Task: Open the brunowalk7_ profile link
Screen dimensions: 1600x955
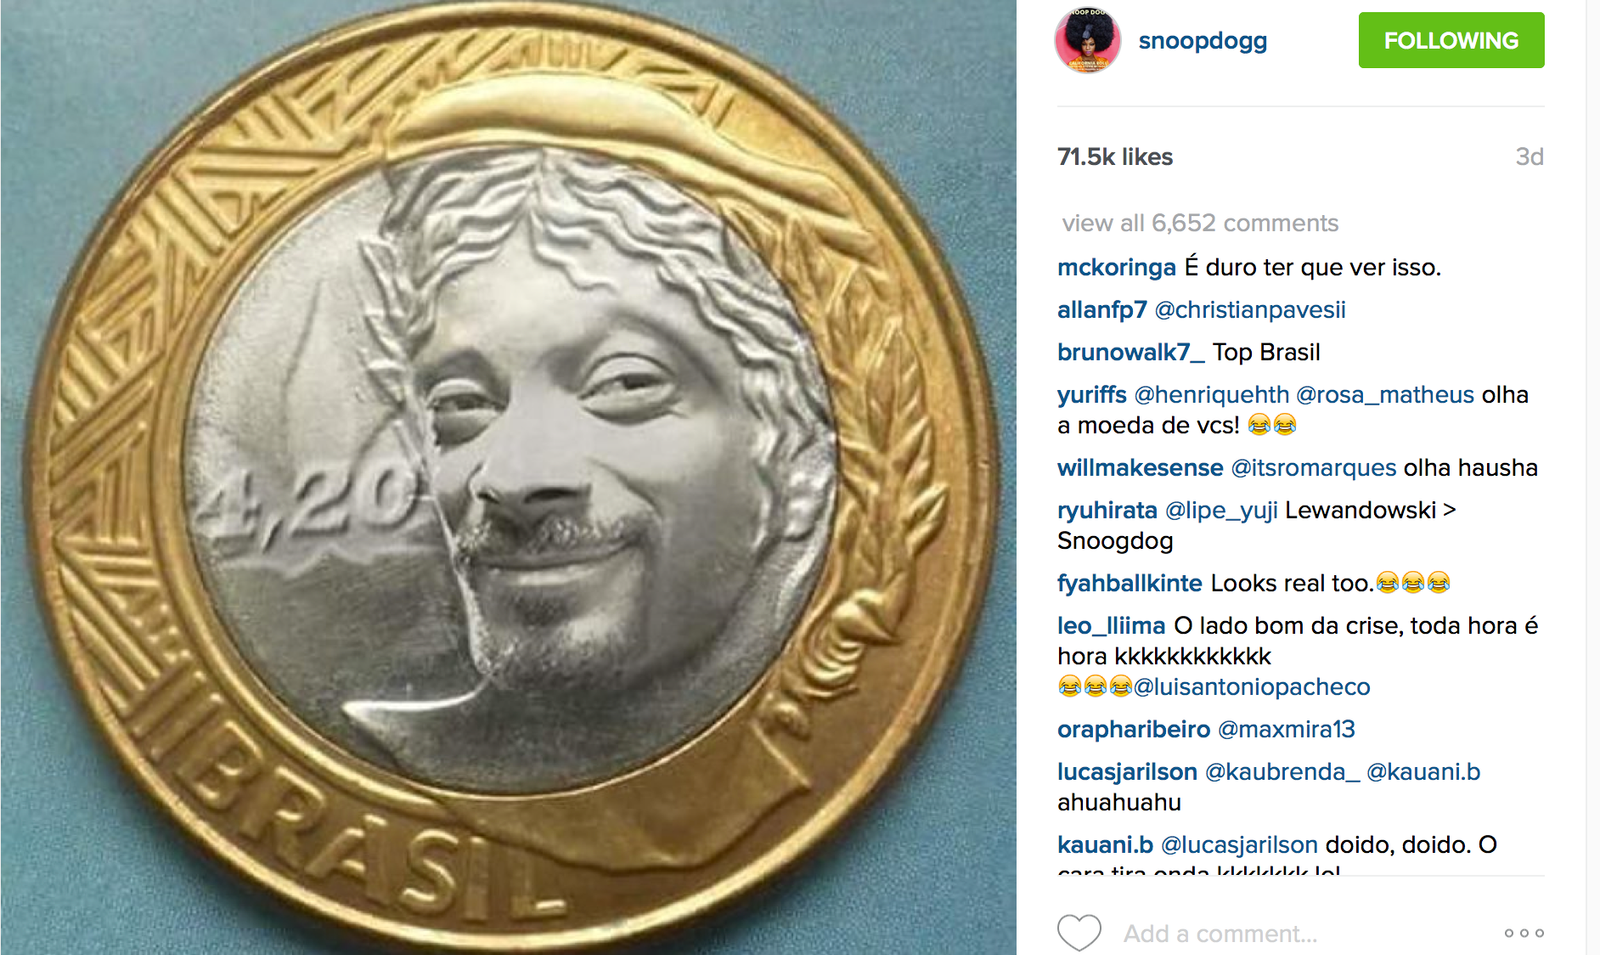Action: pos(1131,353)
